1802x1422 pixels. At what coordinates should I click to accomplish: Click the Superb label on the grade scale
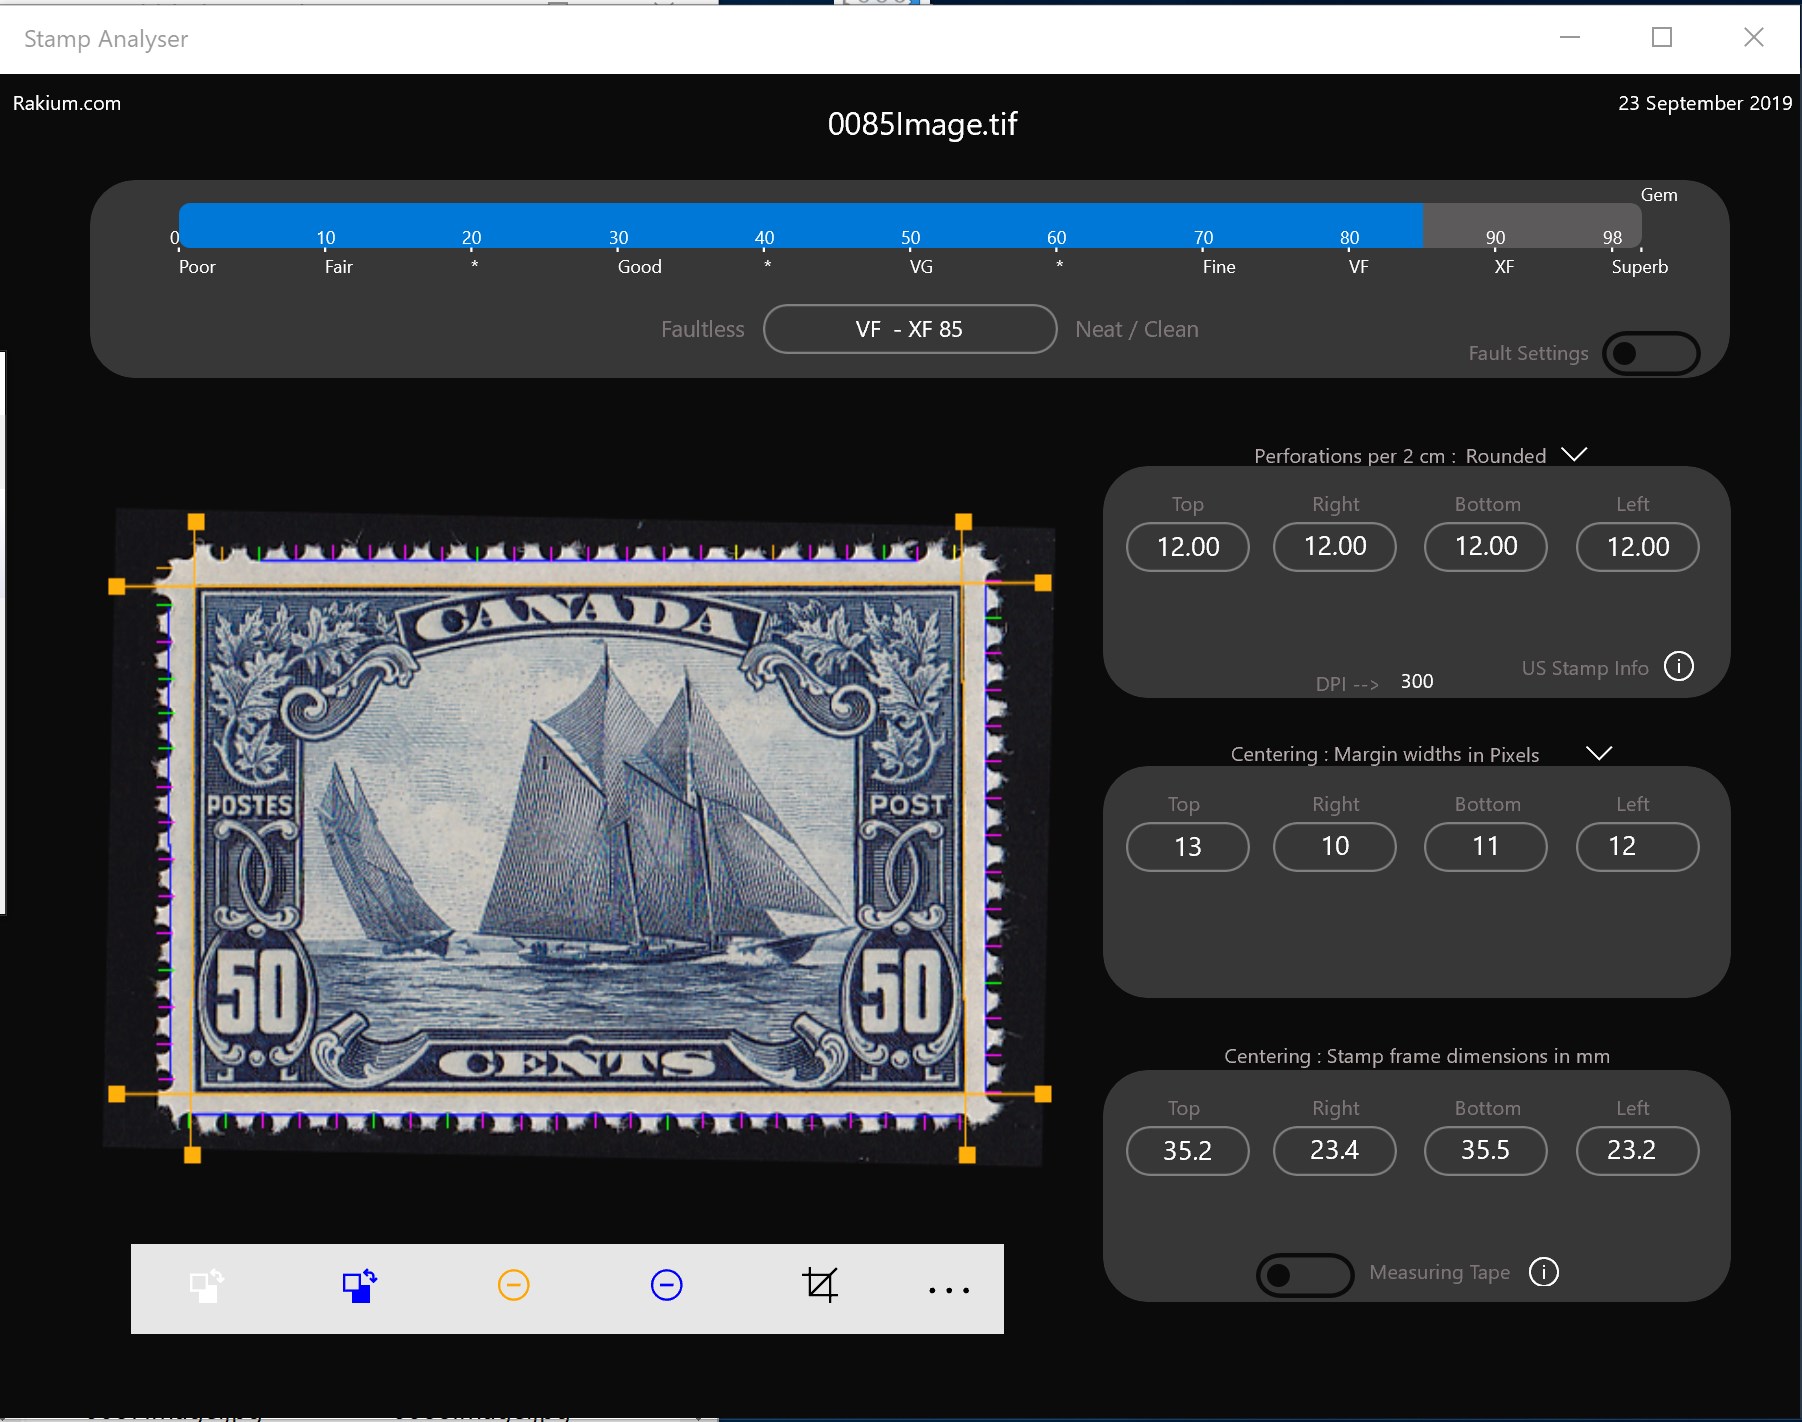[1640, 267]
